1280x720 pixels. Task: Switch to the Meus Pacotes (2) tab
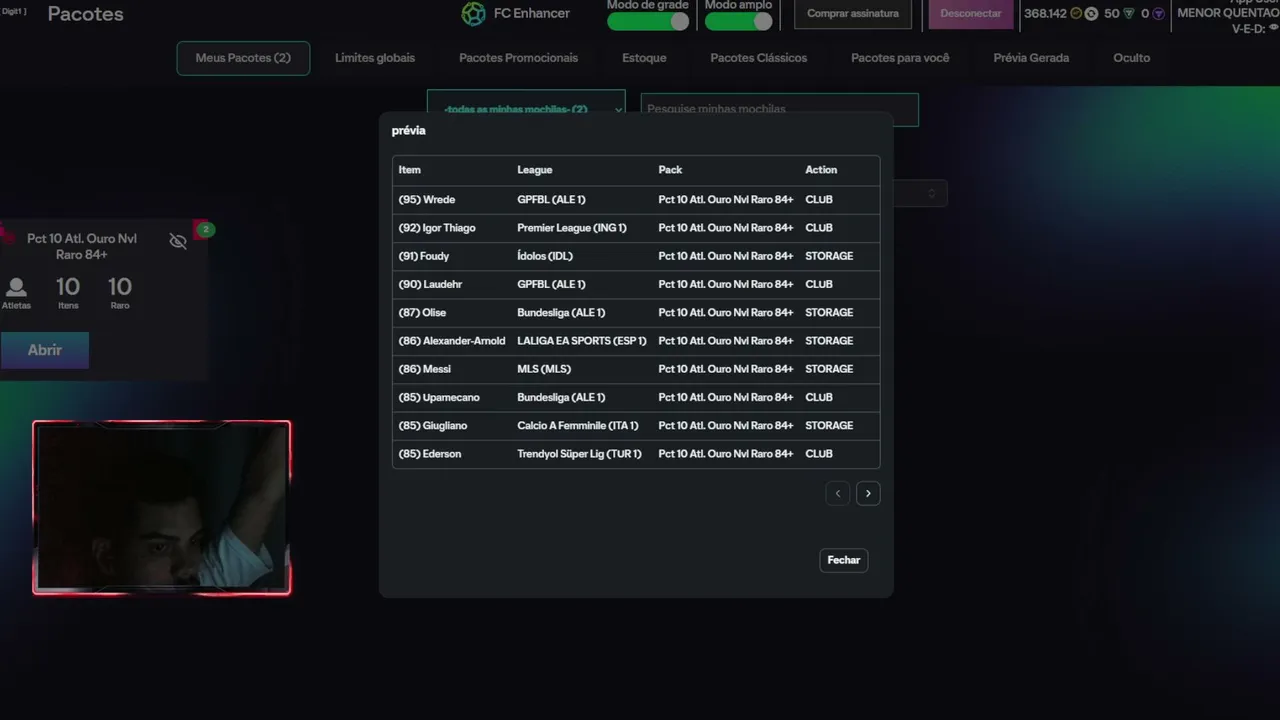tap(243, 58)
